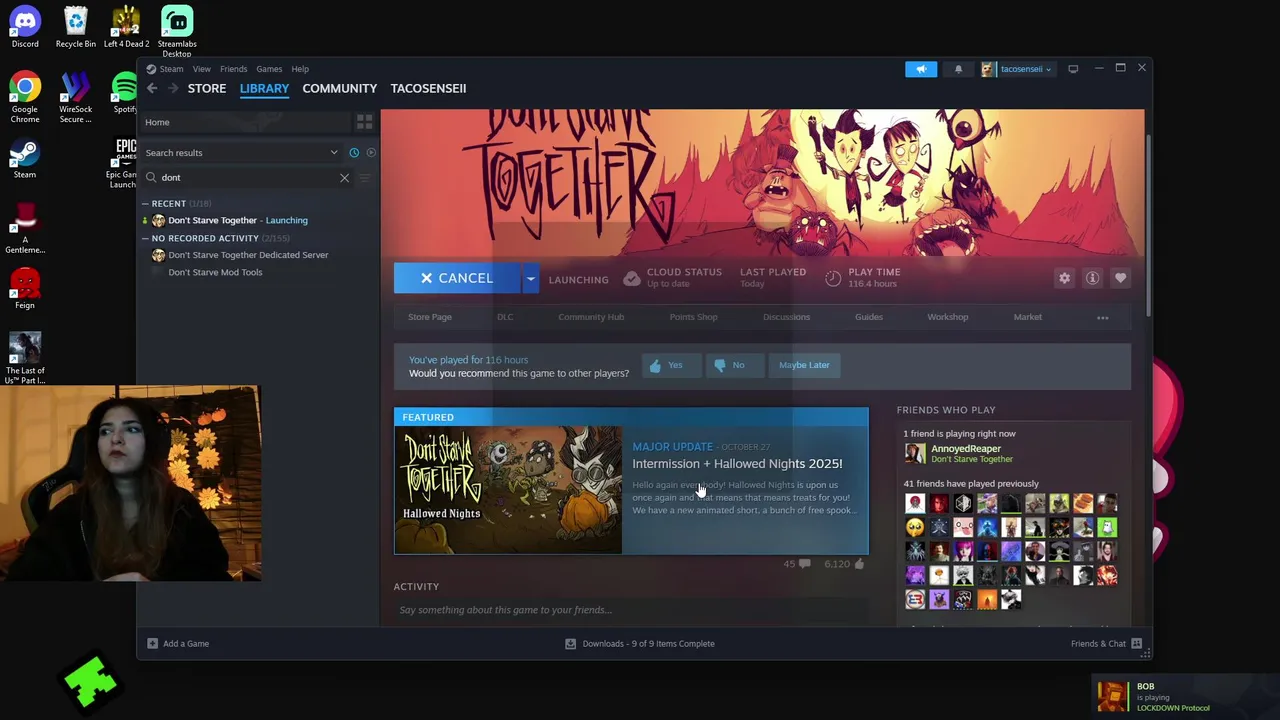Go to the STORE tab

tap(207, 88)
